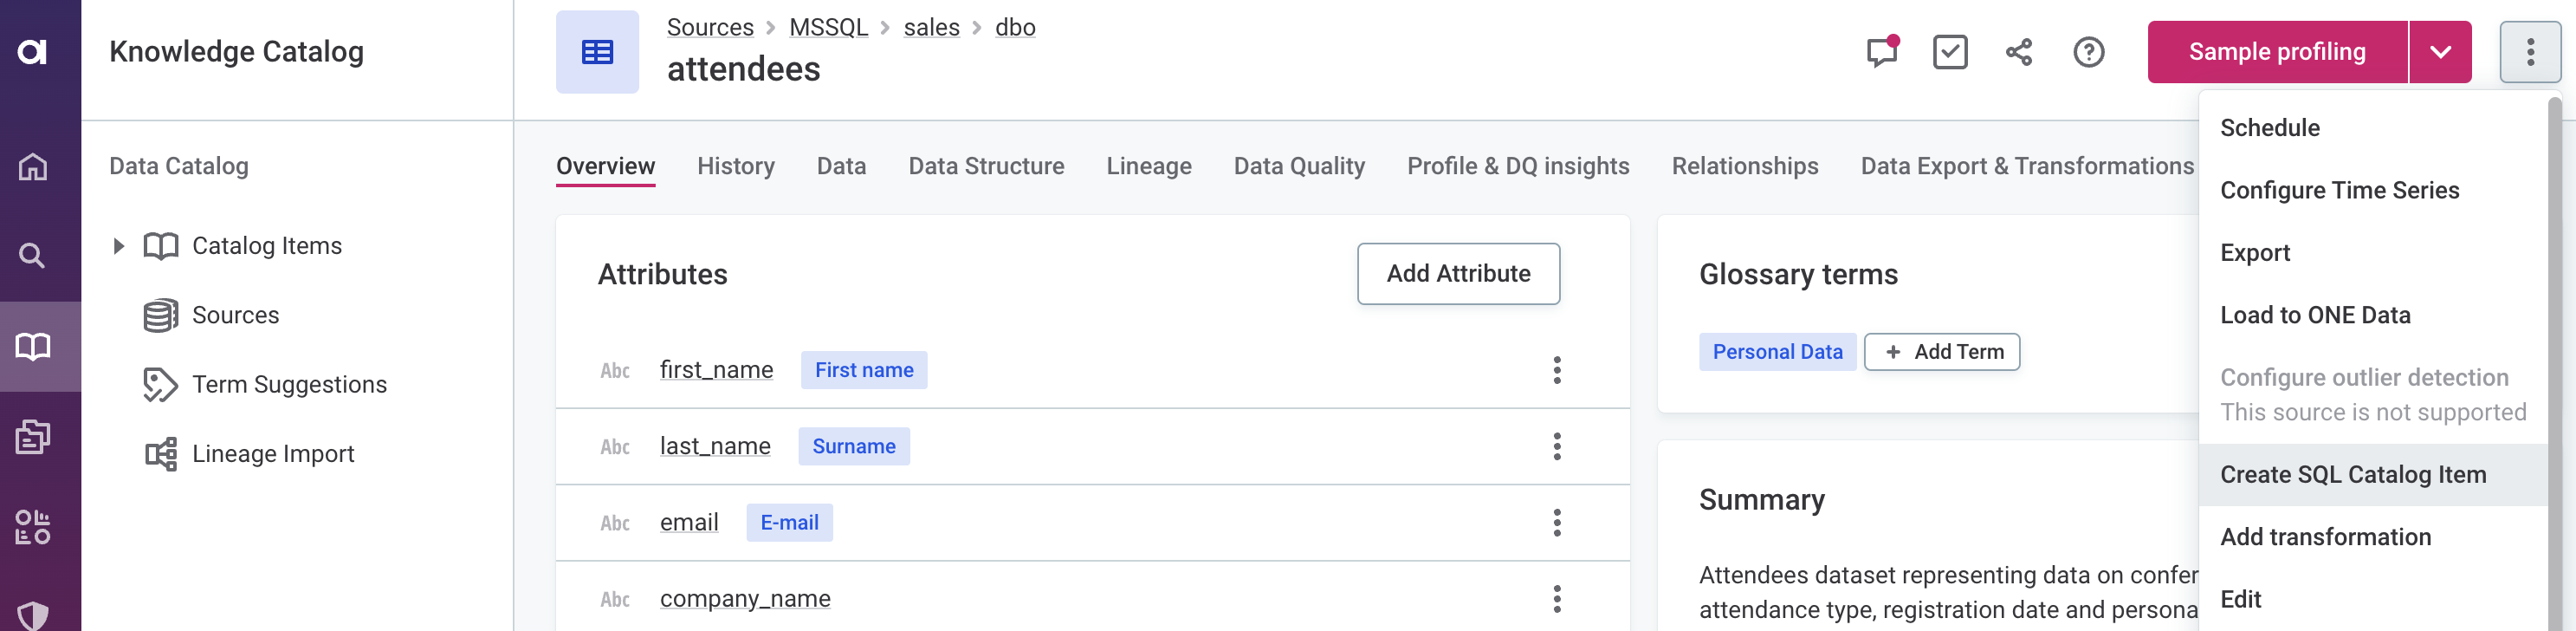This screenshot has width=2576, height=631.
Task: Choose Configure Time Series from menu
Action: tap(2339, 190)
